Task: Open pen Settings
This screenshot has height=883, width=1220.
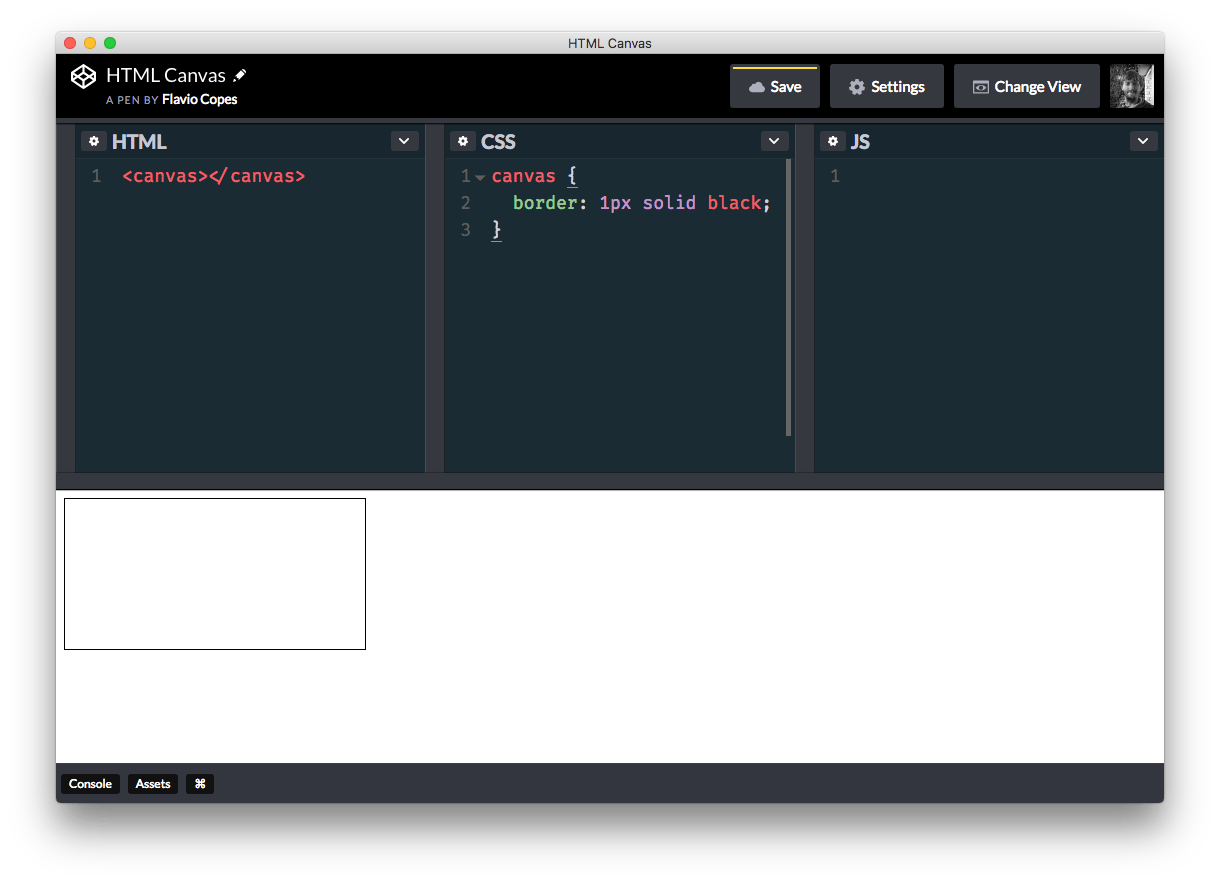Action: 886,87
